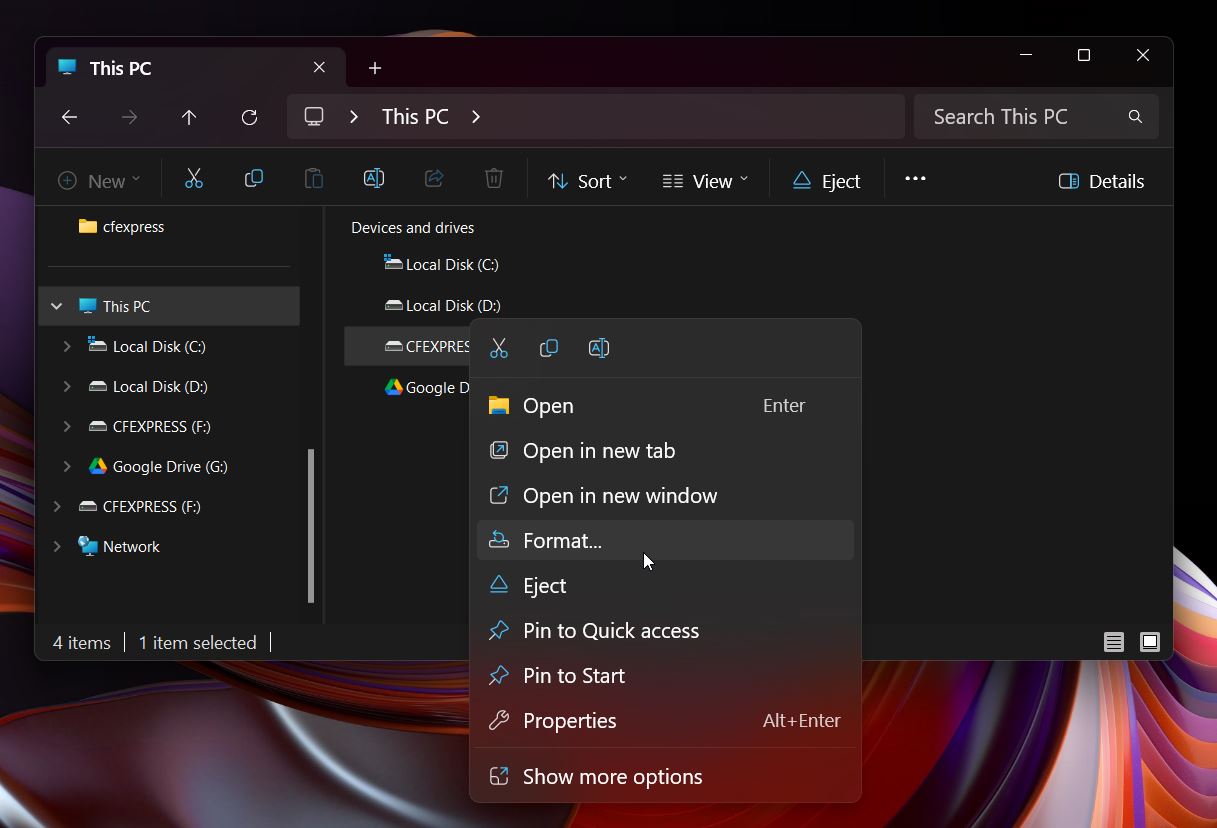
Task: Select Eject in the context menu
Action: 665,585
